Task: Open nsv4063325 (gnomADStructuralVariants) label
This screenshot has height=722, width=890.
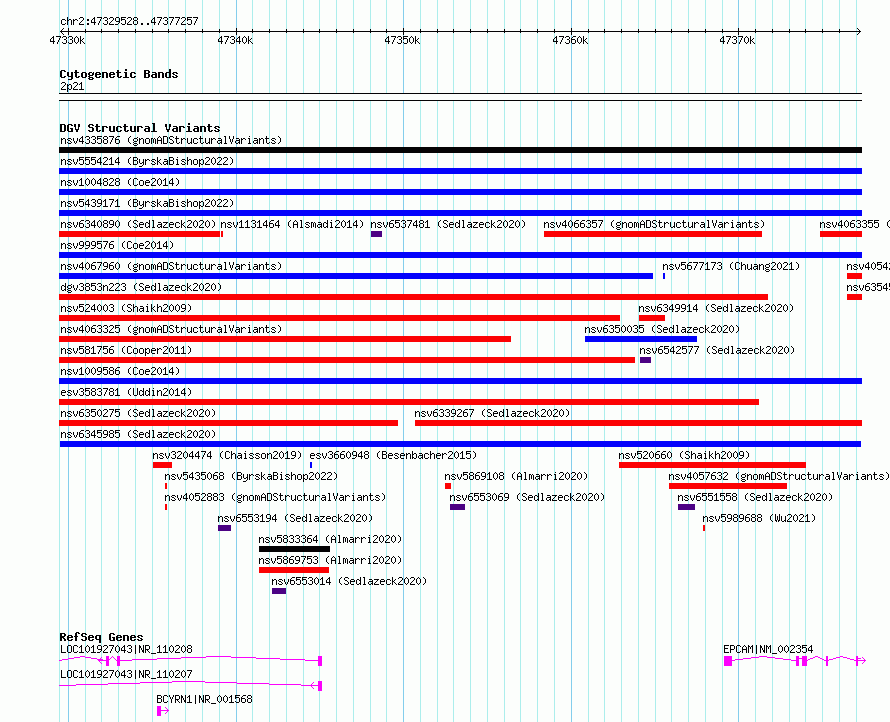Action: pyautogui.click(x=171, y=329)
